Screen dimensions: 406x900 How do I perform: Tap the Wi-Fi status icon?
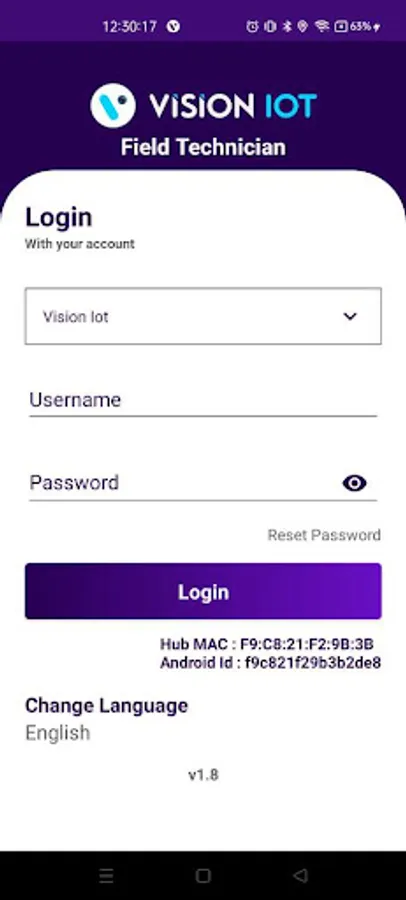[x=322, y=26]
